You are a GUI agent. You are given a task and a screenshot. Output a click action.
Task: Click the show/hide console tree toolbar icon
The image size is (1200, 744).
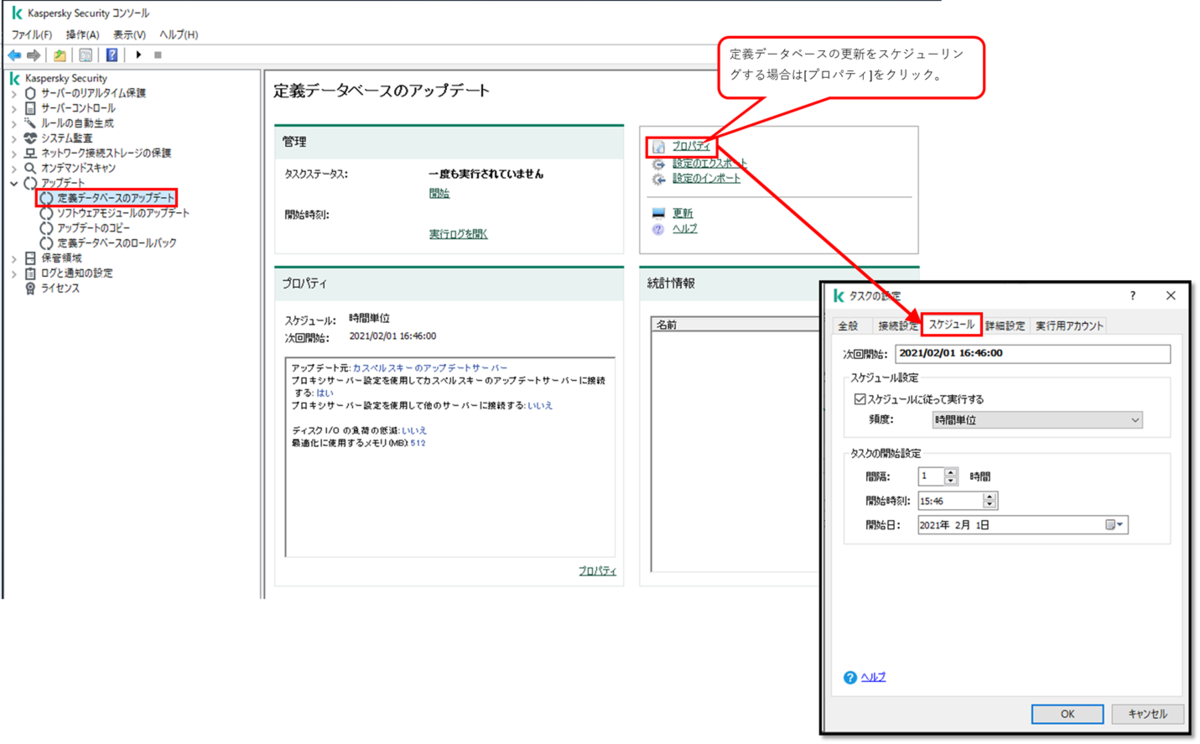[86, 55]
